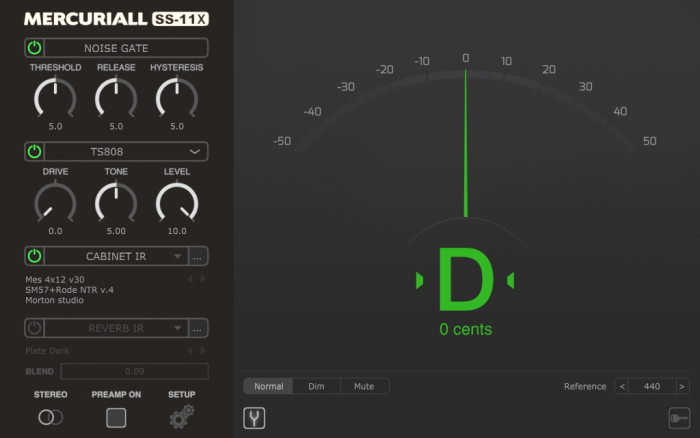Click the Level knob
The width and height of the screenshot is (700, 438).
pos(177,202)
